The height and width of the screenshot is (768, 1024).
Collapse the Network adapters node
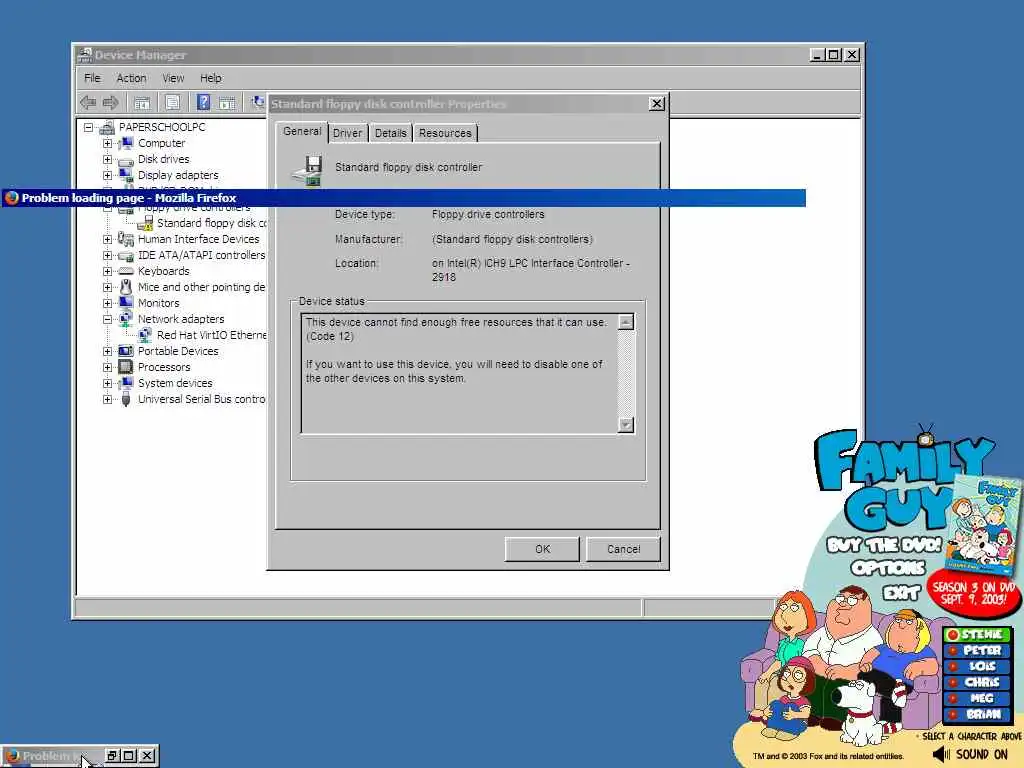107,319
